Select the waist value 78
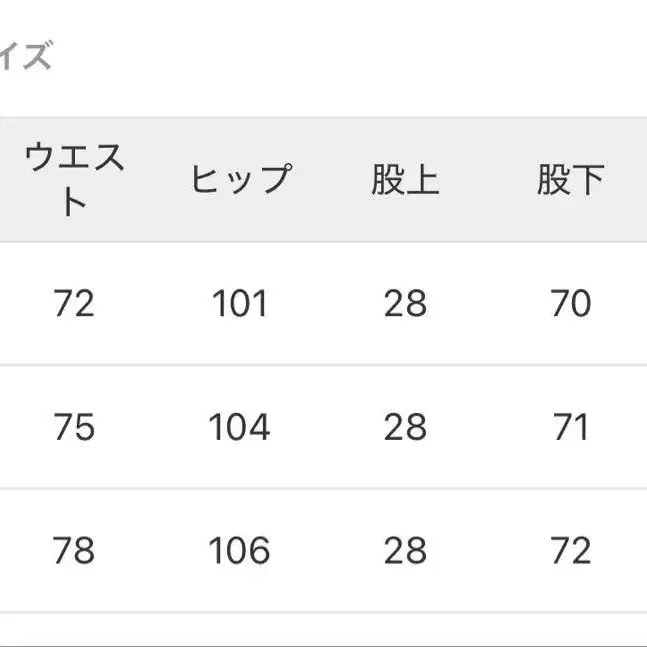647x647 pixels. [74, 550]
